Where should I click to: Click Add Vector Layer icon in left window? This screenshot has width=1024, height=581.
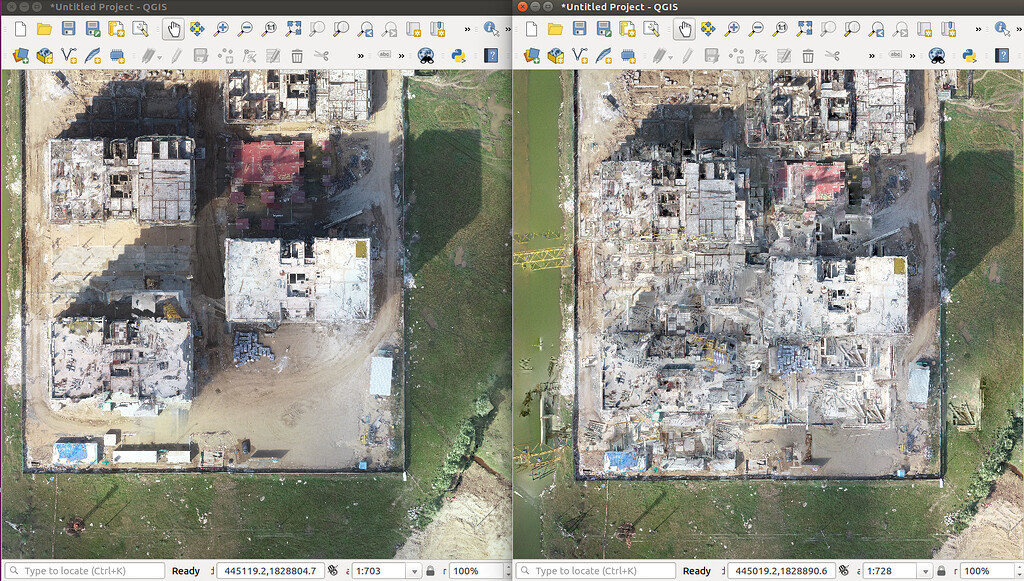(x=69, y=55)
